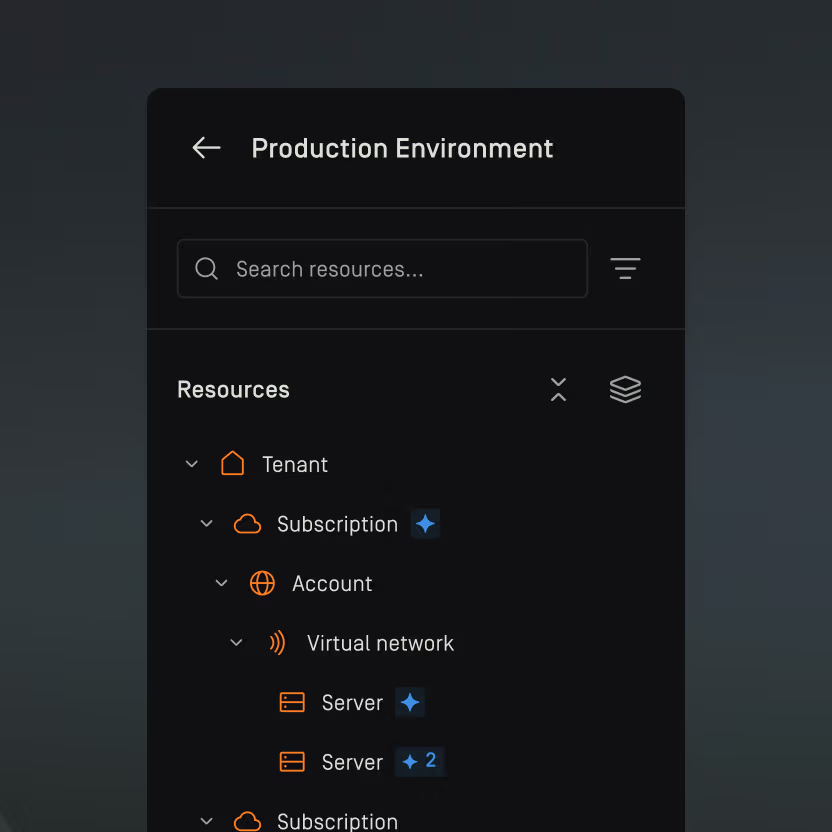The width and height of the screenshot is (832, 832).
Task: Open the Resources panel header
Action: (233, 389)
